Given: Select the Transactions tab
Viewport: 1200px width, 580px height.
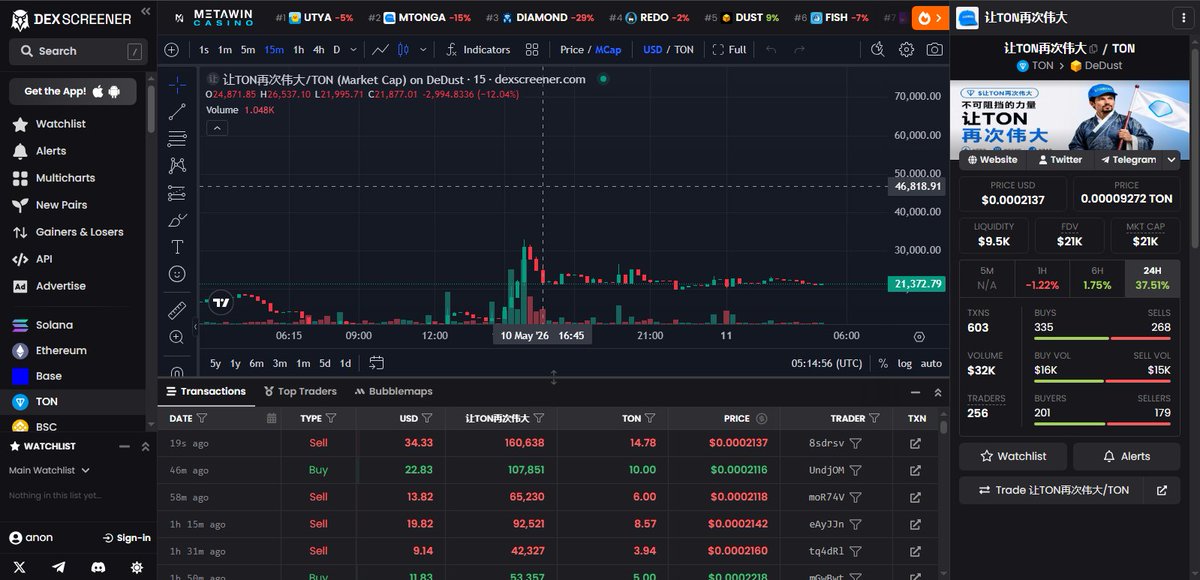Looking at the screenshot, I should pos(206,391).
